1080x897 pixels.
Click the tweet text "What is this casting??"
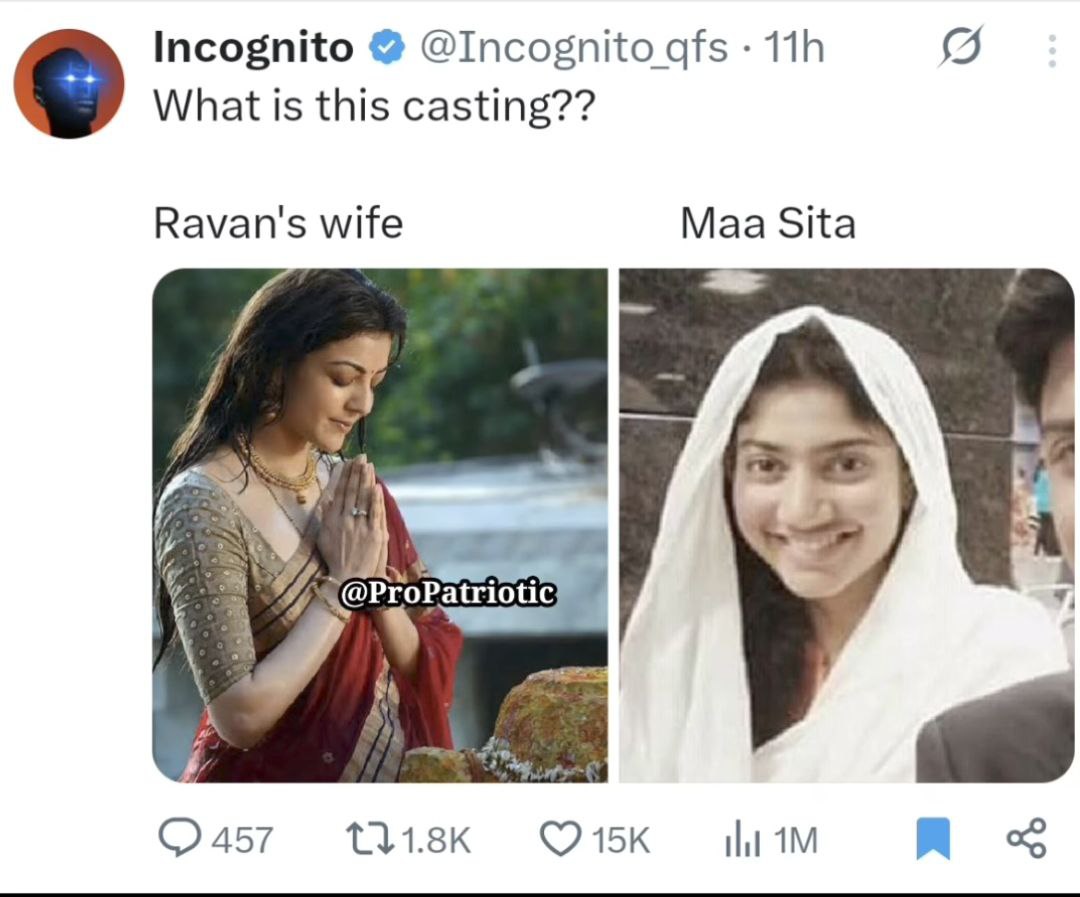(x=373, y=107)
